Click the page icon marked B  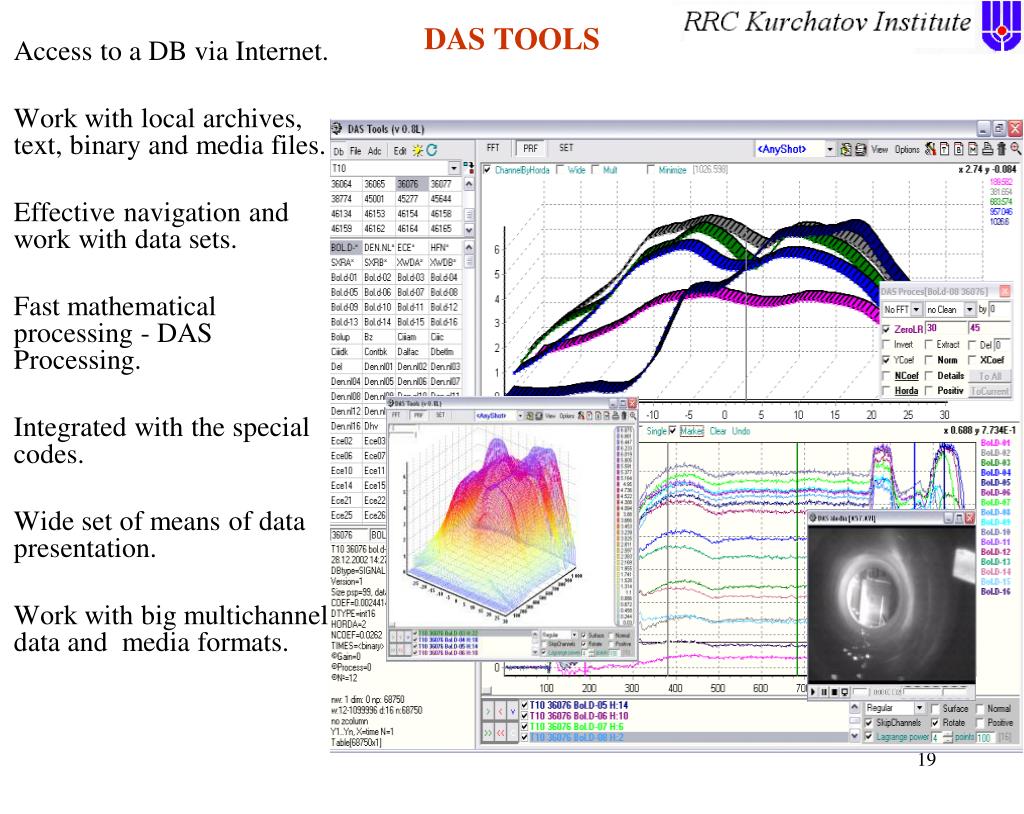tap(959, 150)
